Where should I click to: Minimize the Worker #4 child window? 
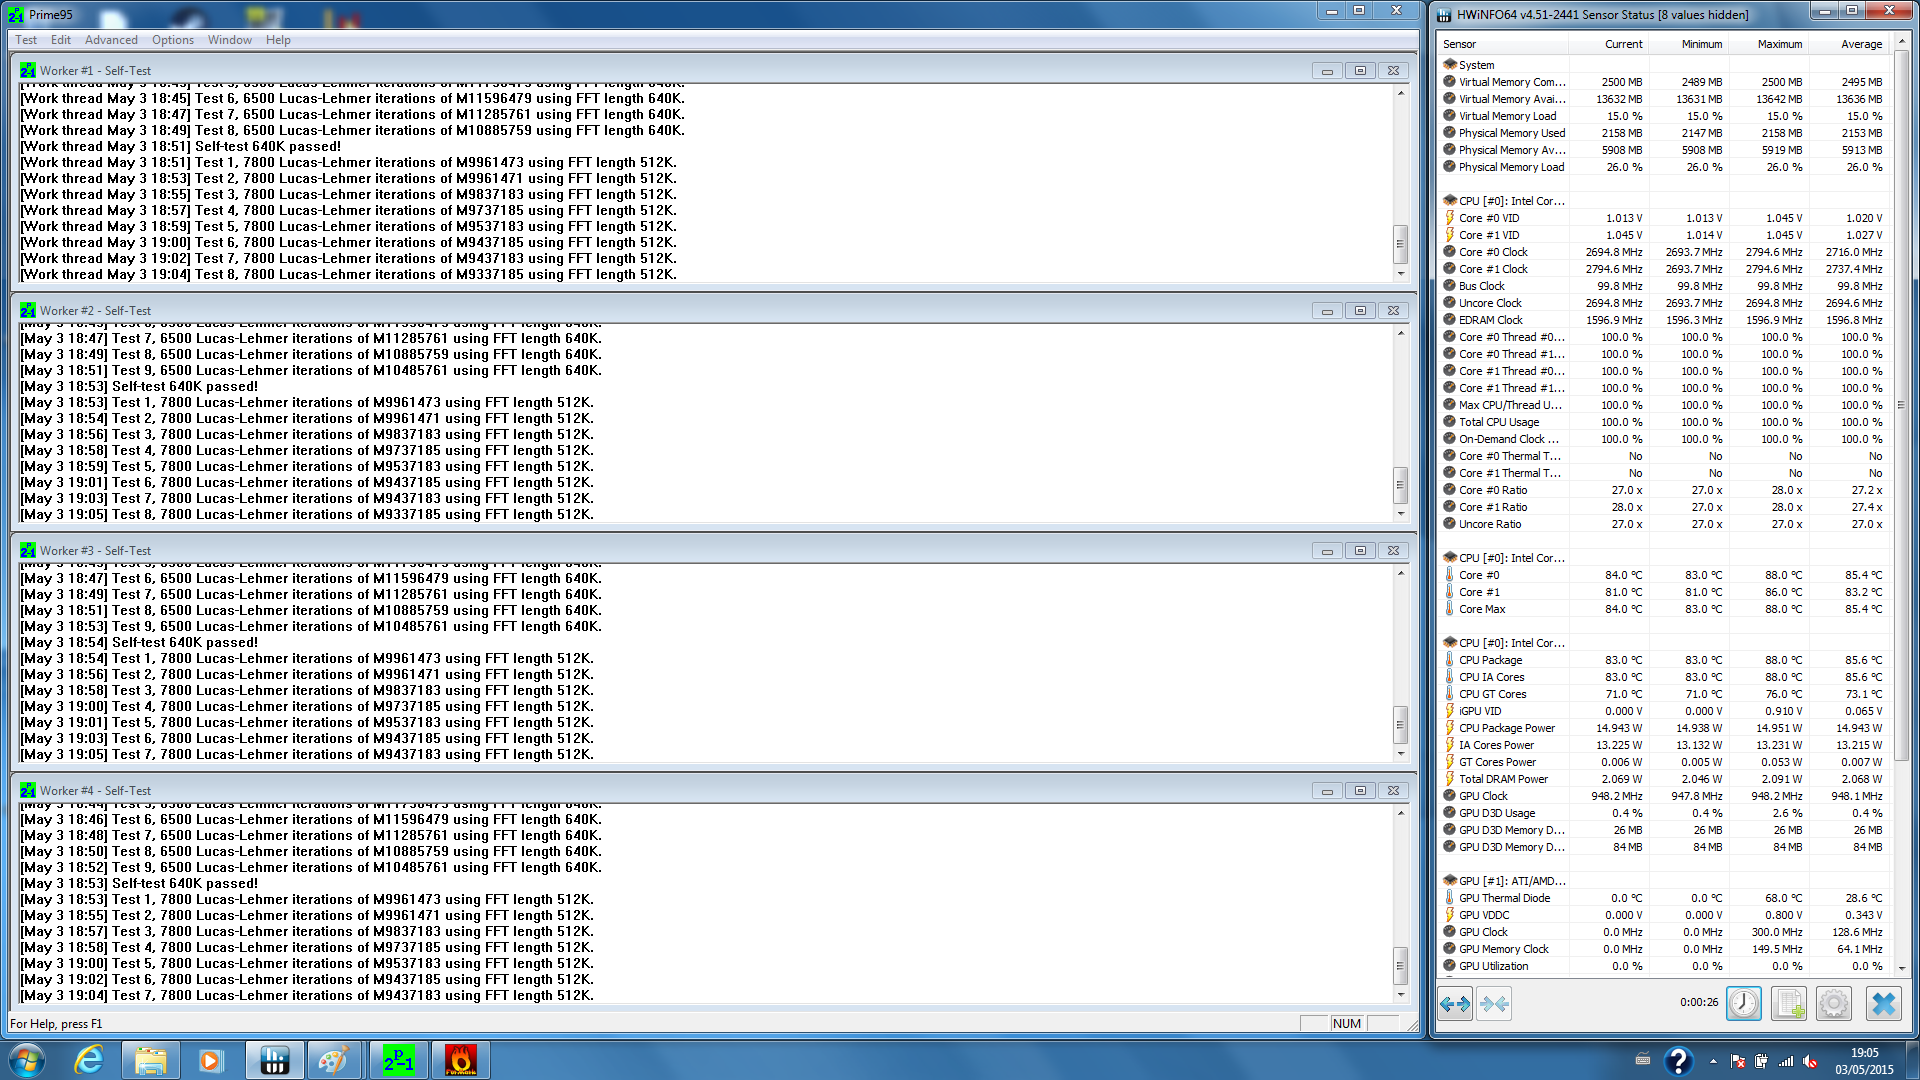click(x=1327, y=791)
